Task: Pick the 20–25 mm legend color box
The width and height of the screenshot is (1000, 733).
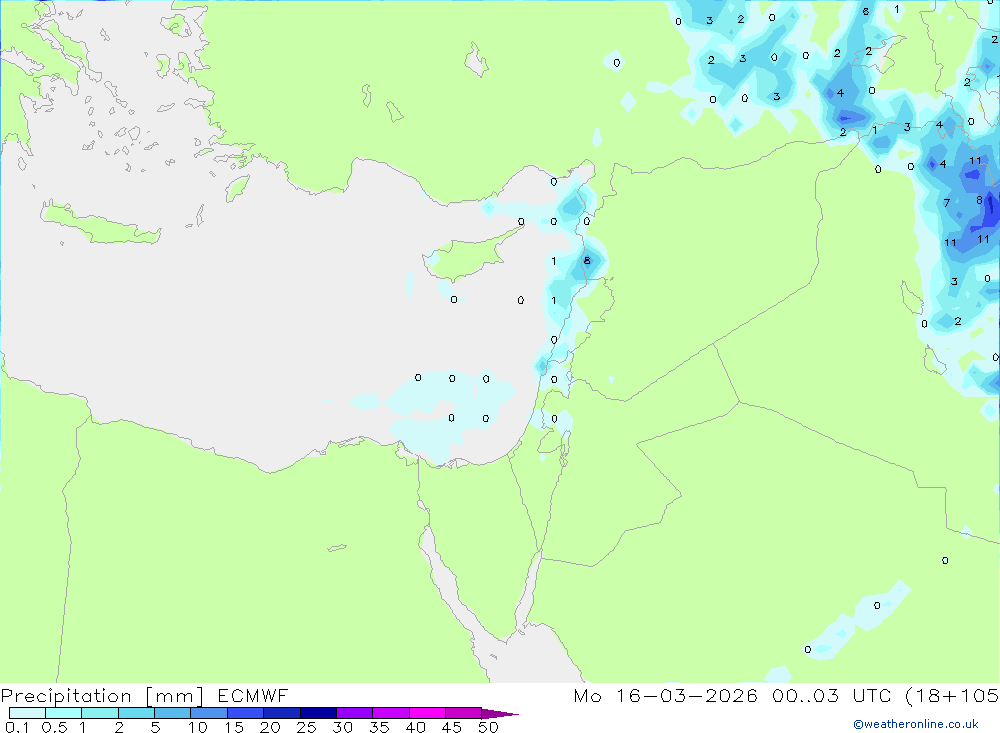Action: (x=281, y=713)
